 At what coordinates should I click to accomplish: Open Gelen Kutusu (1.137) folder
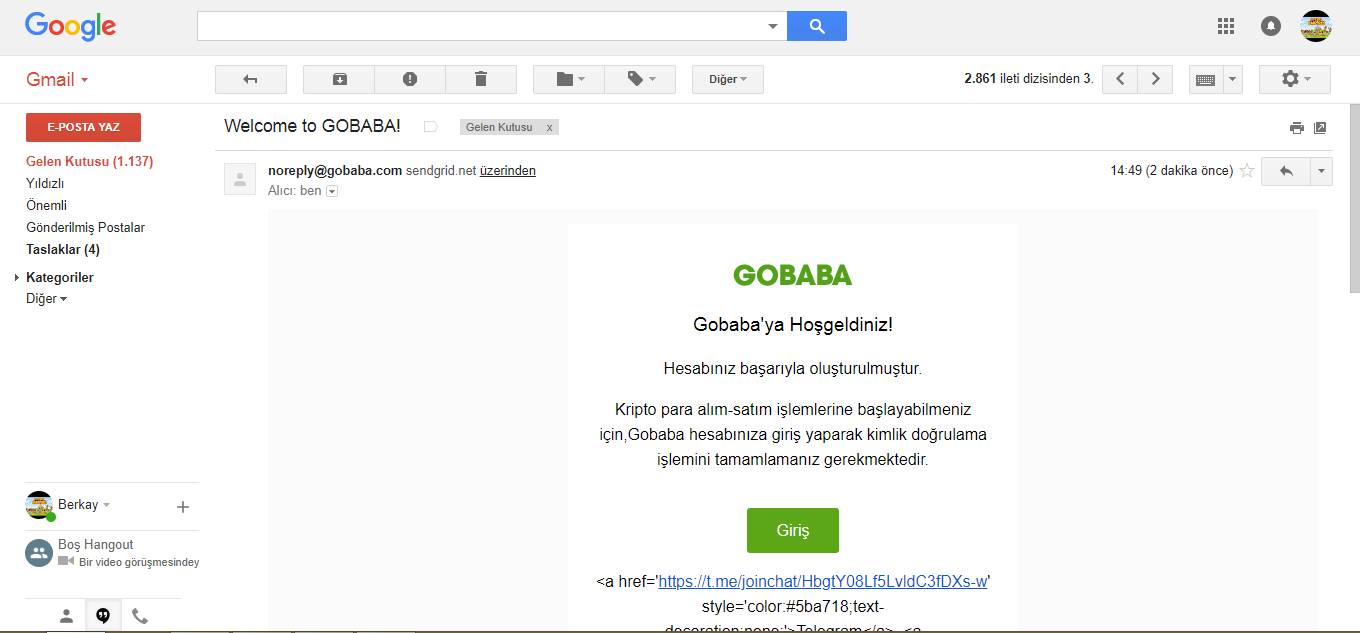click(89, 161)
